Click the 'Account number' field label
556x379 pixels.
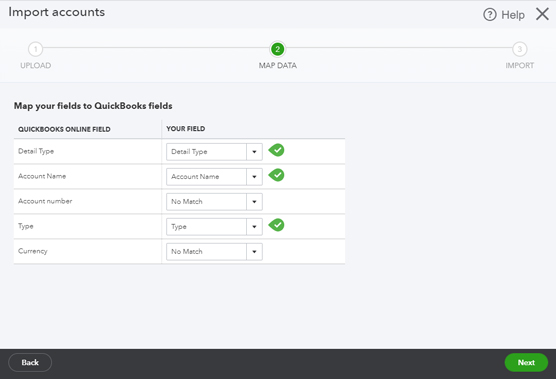[45, 201]
